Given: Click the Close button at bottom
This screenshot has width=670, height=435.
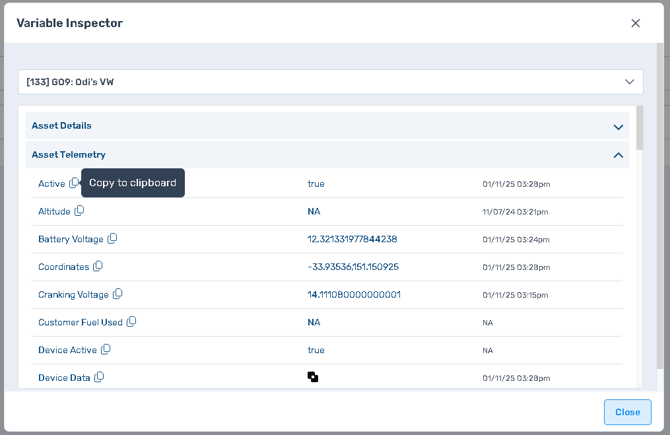Looking at the screenshot, I should point(627,412).
